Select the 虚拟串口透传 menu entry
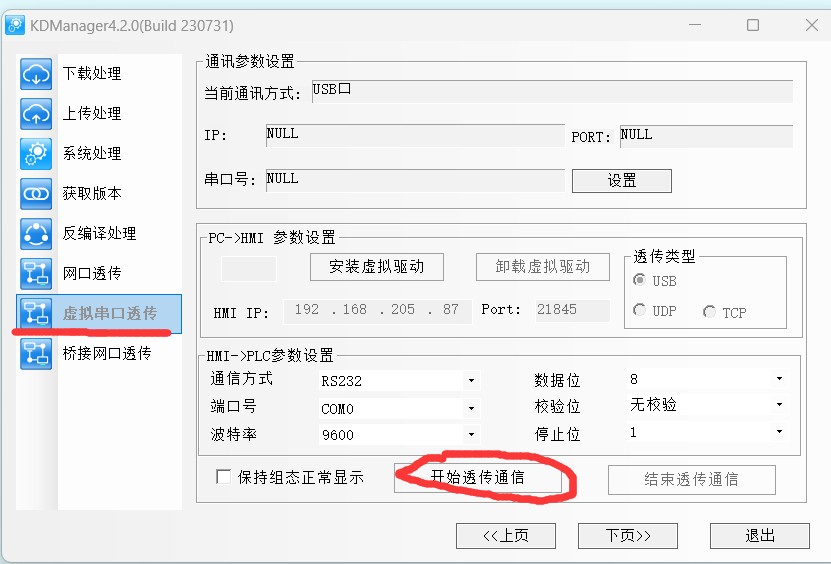Image resolution: width=831 pixels, height=564 pixels. coord(99,314)
